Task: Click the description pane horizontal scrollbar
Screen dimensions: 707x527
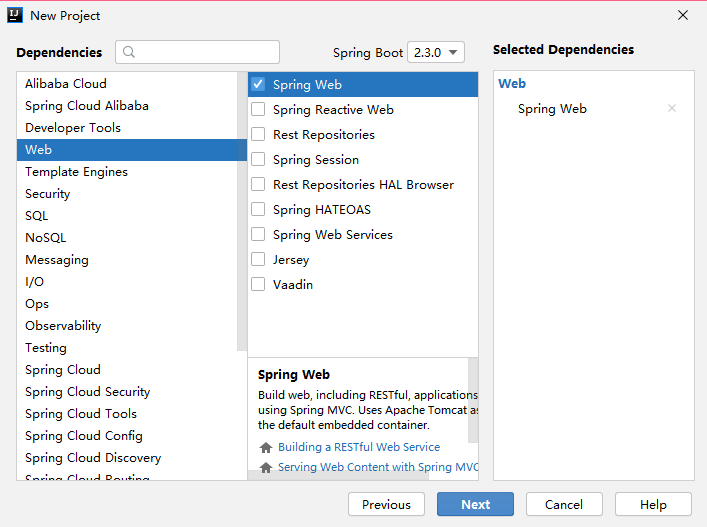Action: tap(338, 475)
